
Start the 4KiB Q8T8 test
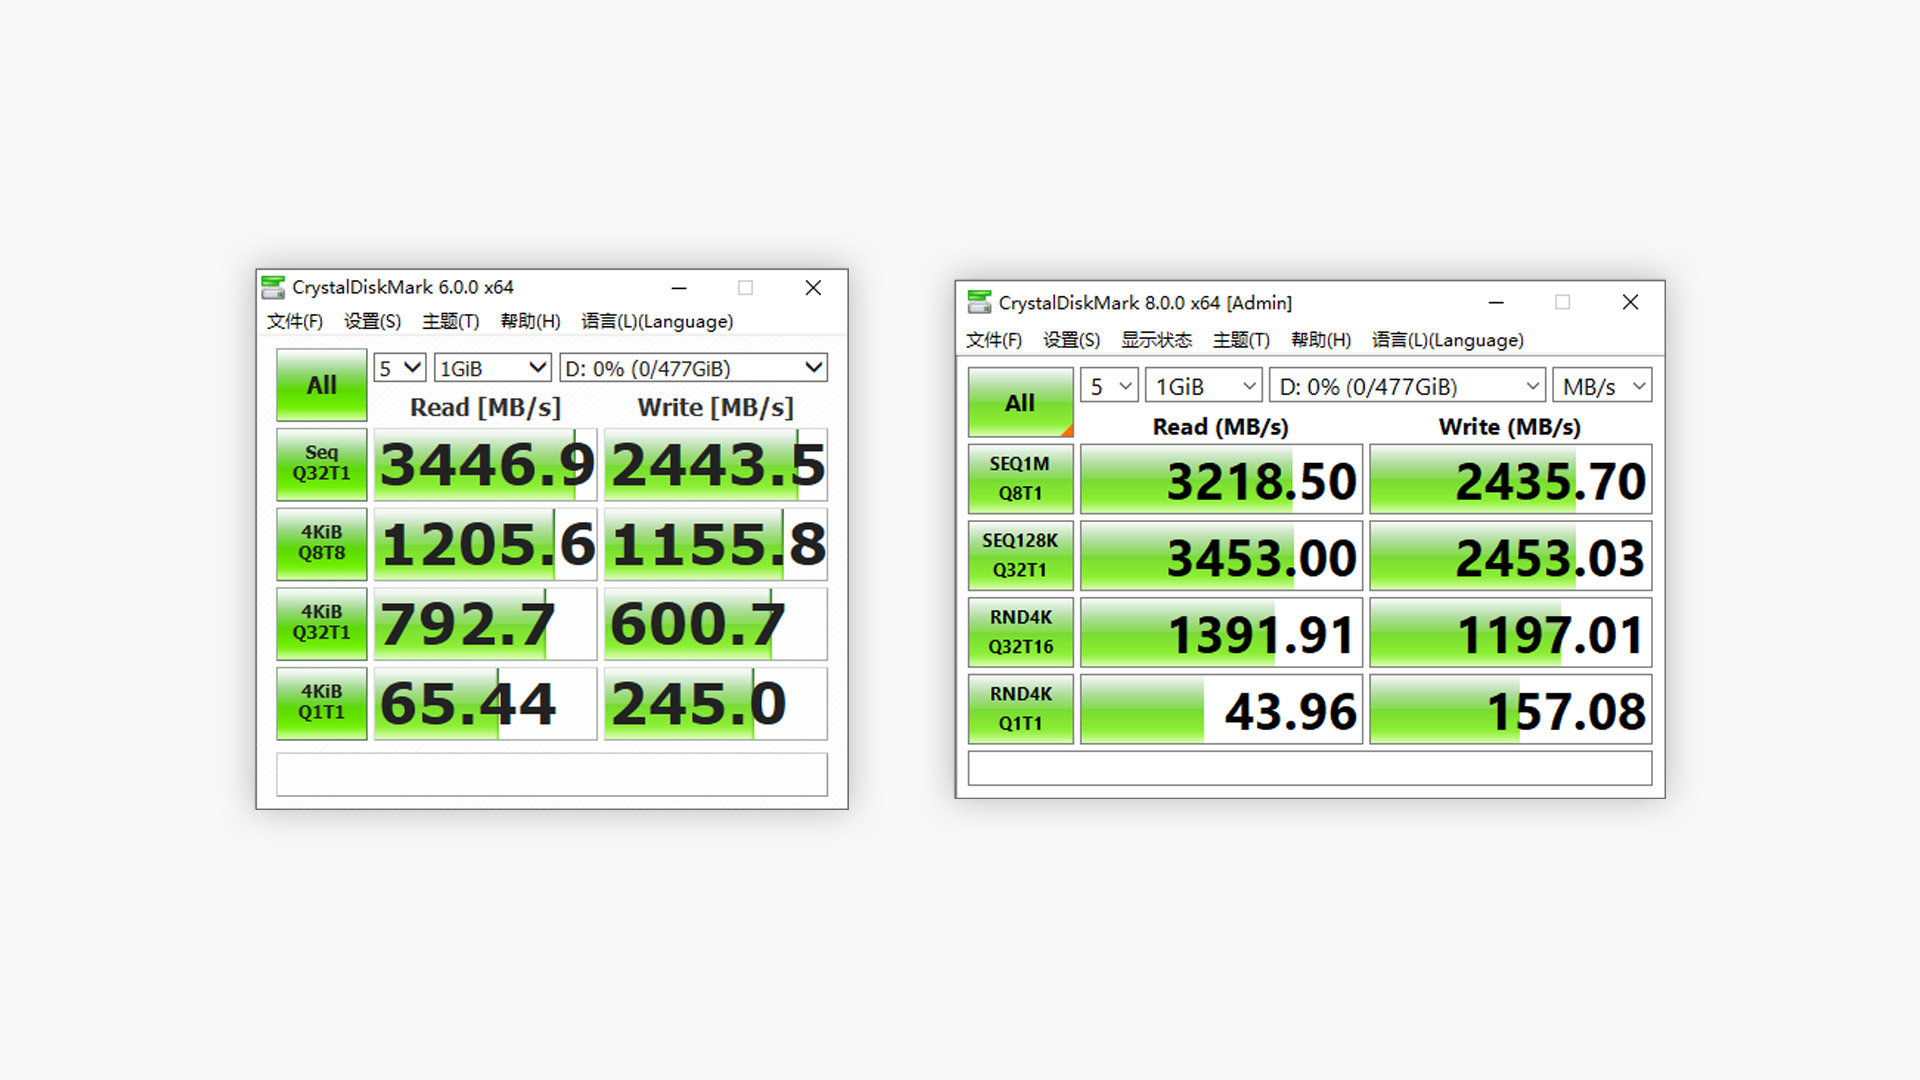(x=322, y=543)
